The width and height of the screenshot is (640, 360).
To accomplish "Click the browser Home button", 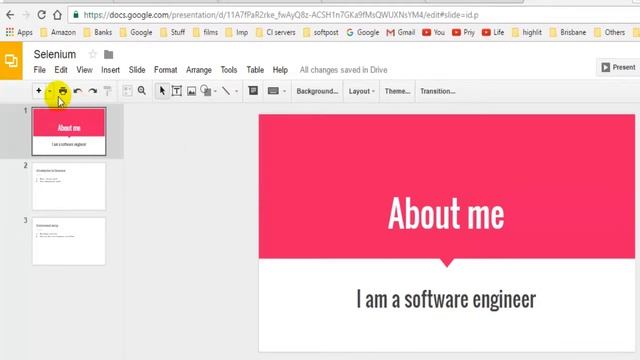I will (57, 15).
